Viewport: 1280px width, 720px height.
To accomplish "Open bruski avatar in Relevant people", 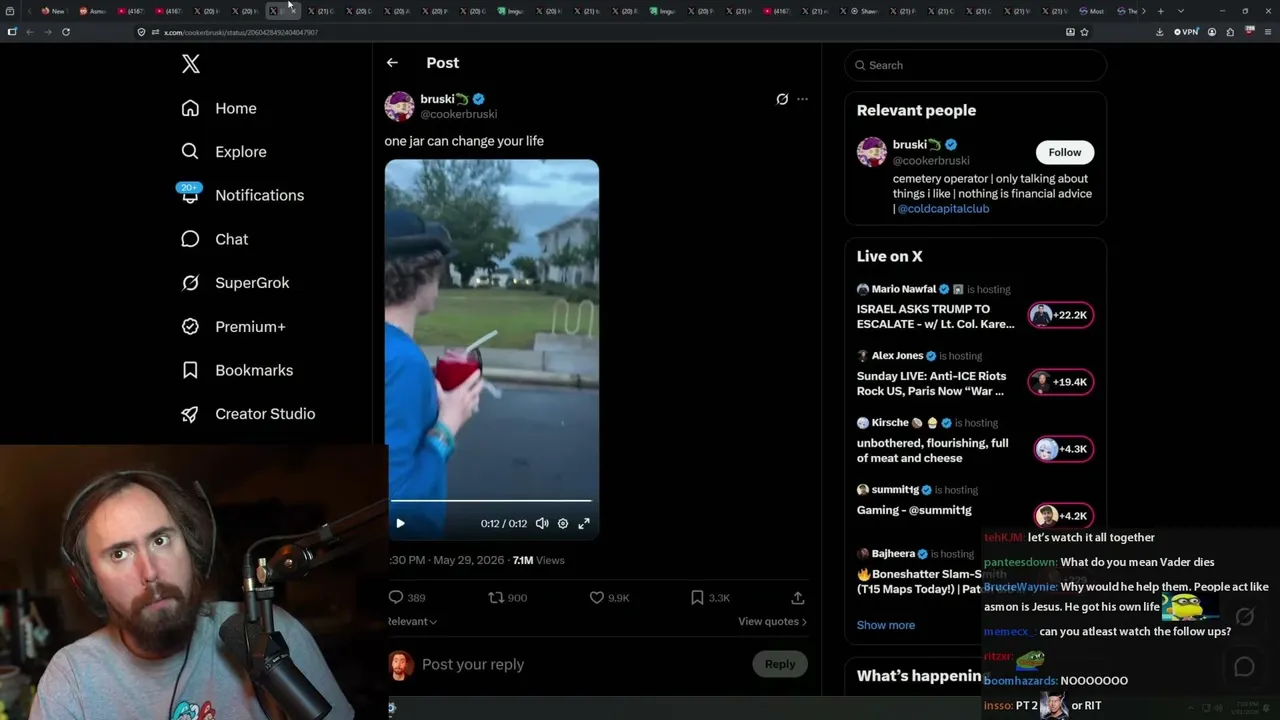I will (x=872, y=152).
